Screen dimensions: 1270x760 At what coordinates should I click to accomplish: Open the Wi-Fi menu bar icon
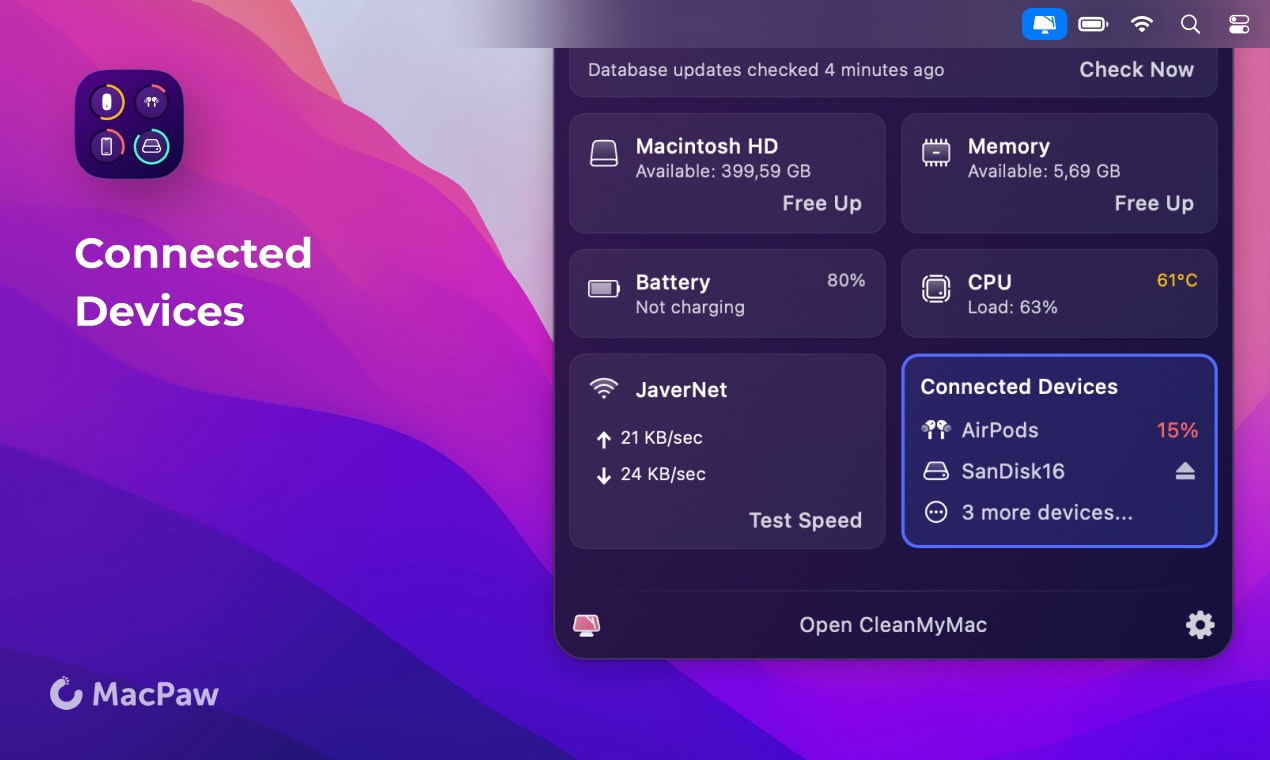(x=1142, y=24)
